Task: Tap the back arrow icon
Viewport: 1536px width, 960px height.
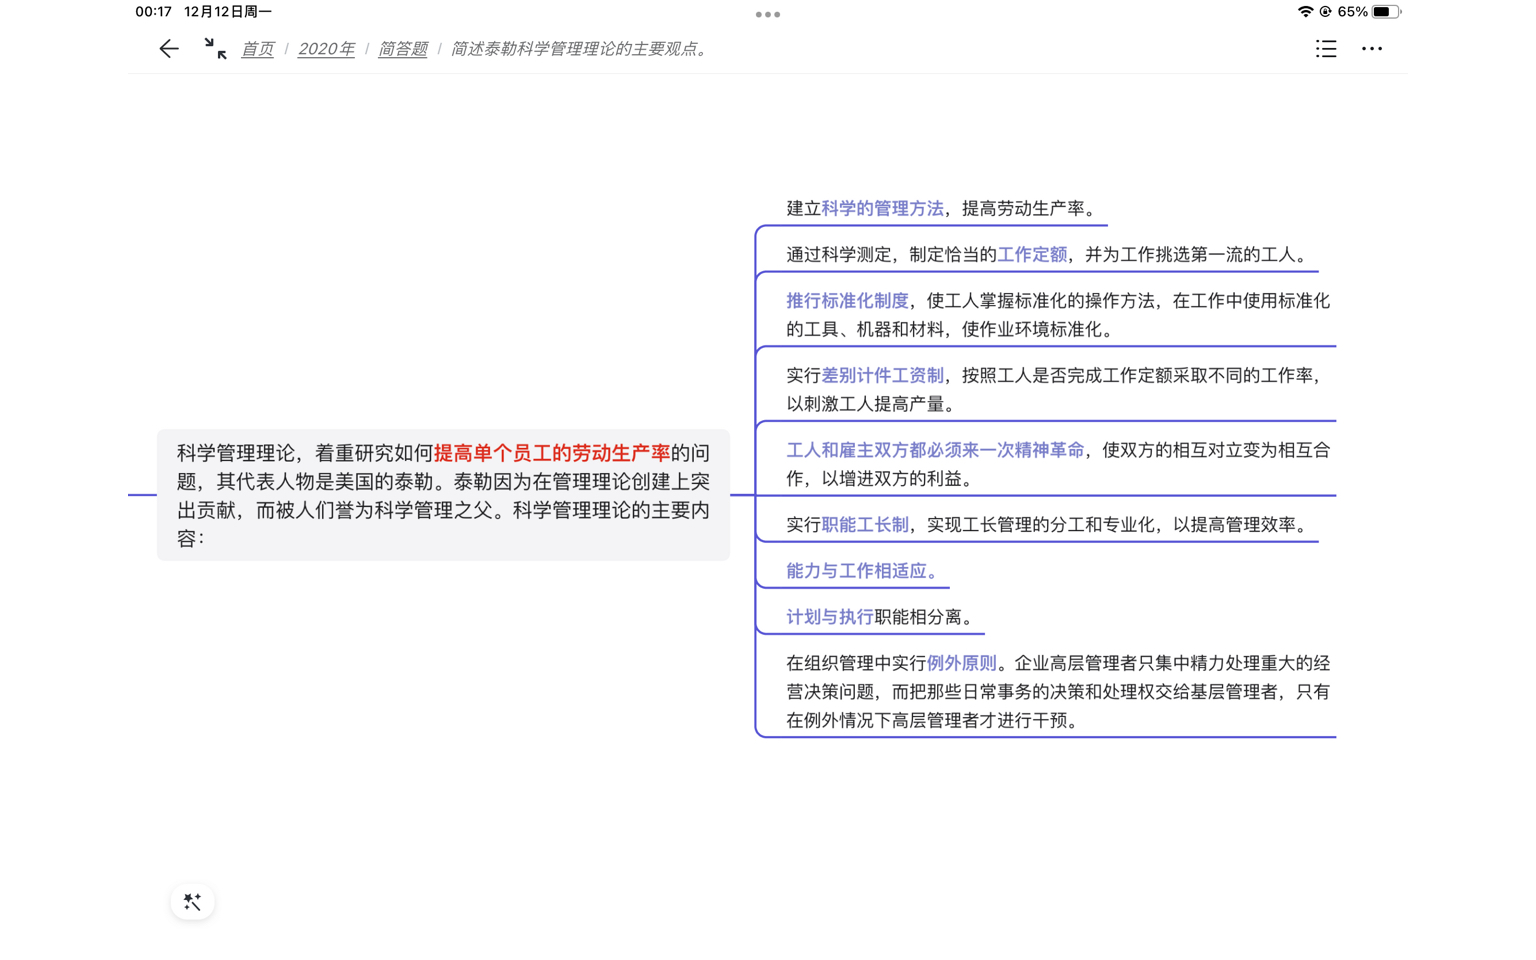Action: [168, 48]
